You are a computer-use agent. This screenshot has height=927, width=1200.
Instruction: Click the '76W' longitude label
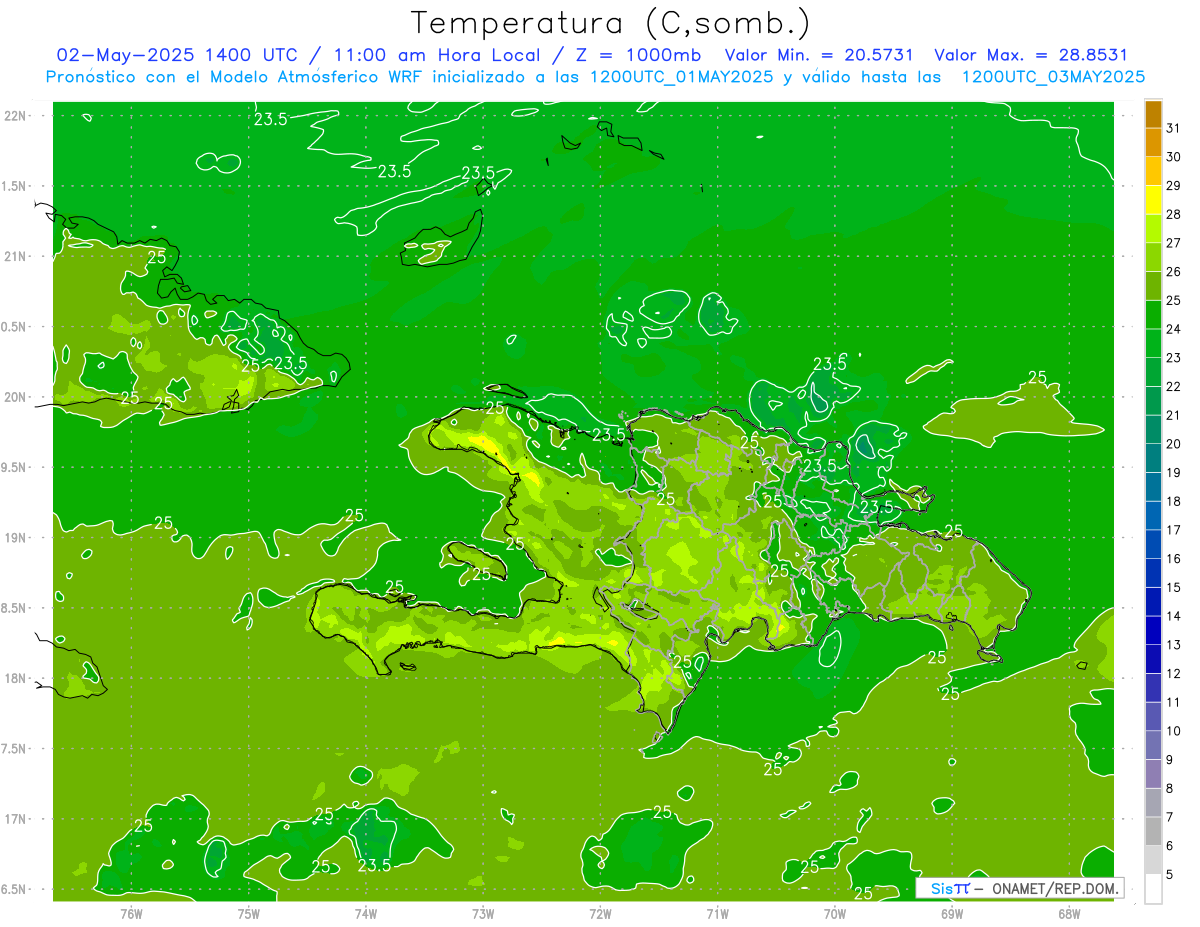click(131, 913)
